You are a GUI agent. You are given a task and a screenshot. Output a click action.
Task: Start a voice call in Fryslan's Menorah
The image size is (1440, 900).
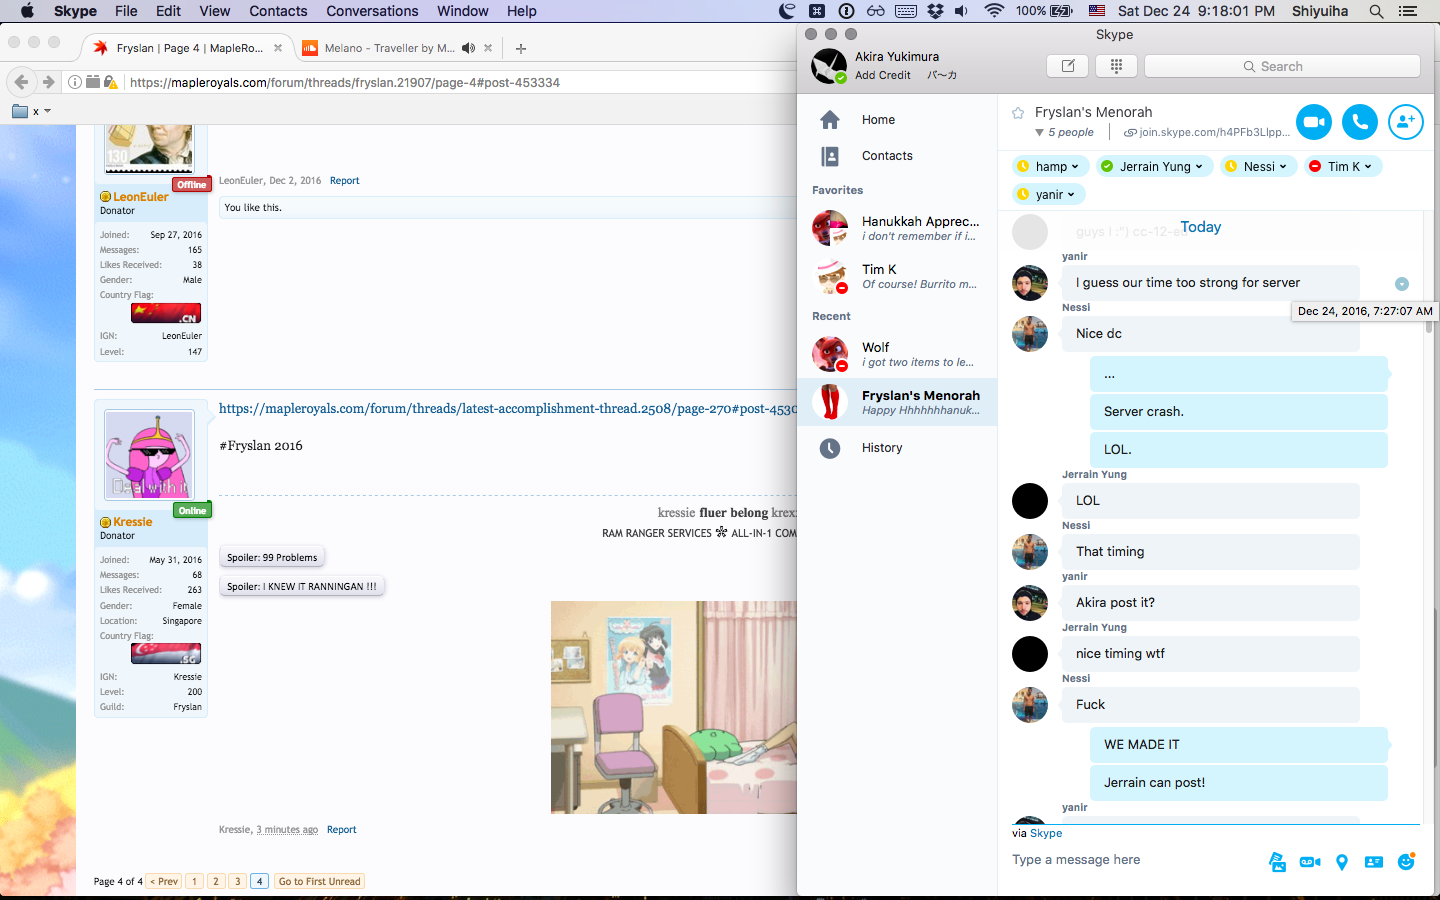[x=1360, y=122]
